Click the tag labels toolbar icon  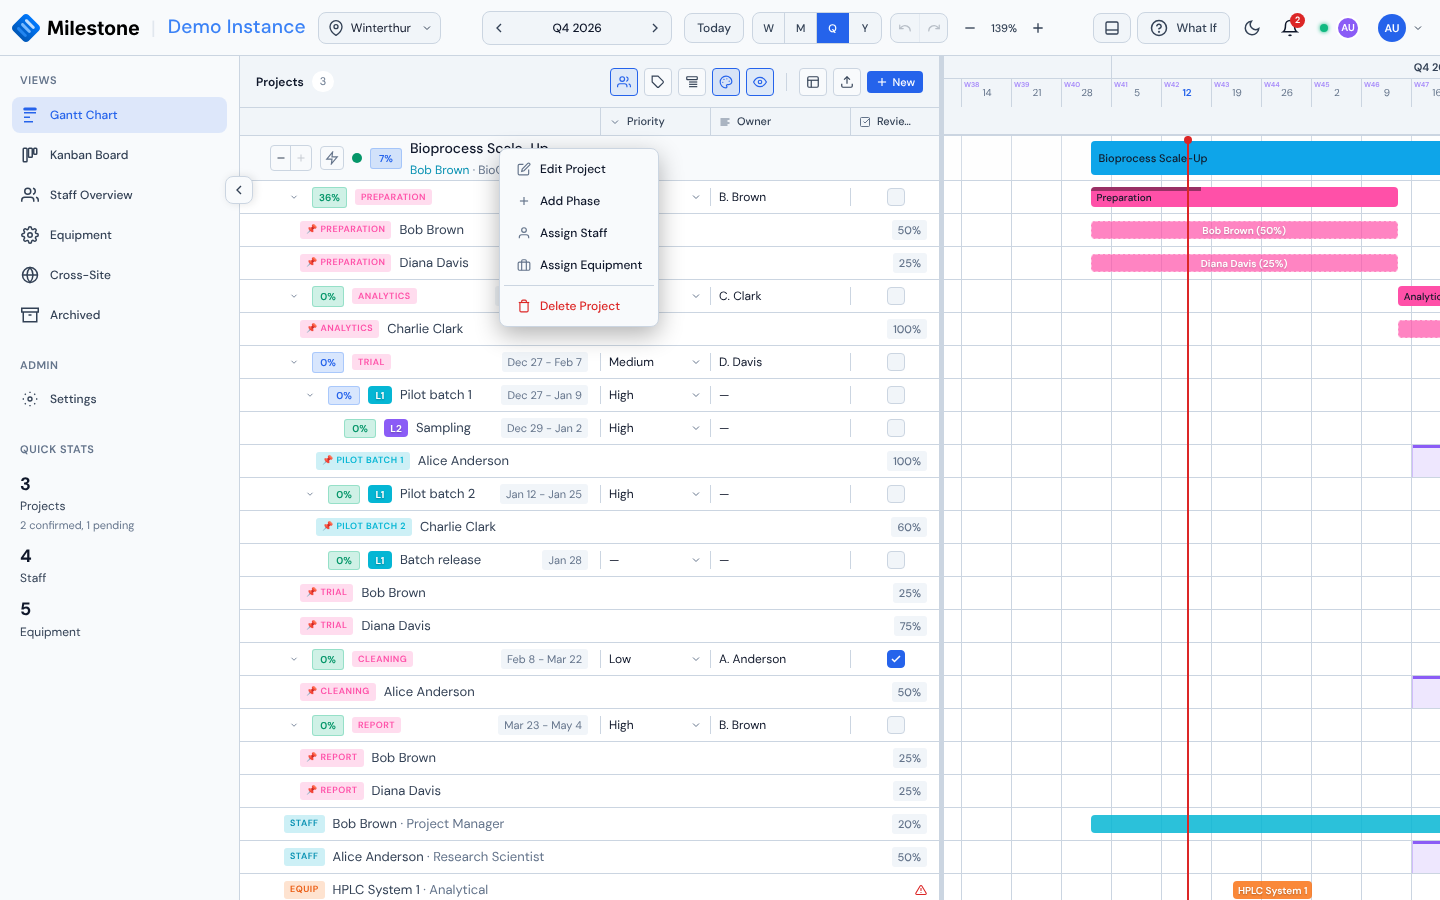tap(658, 82)
